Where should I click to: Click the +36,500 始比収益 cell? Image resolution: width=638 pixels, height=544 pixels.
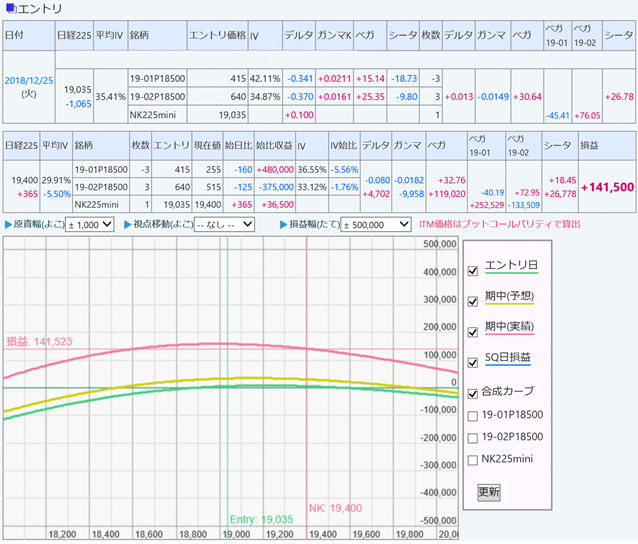(x=277, y=205)
